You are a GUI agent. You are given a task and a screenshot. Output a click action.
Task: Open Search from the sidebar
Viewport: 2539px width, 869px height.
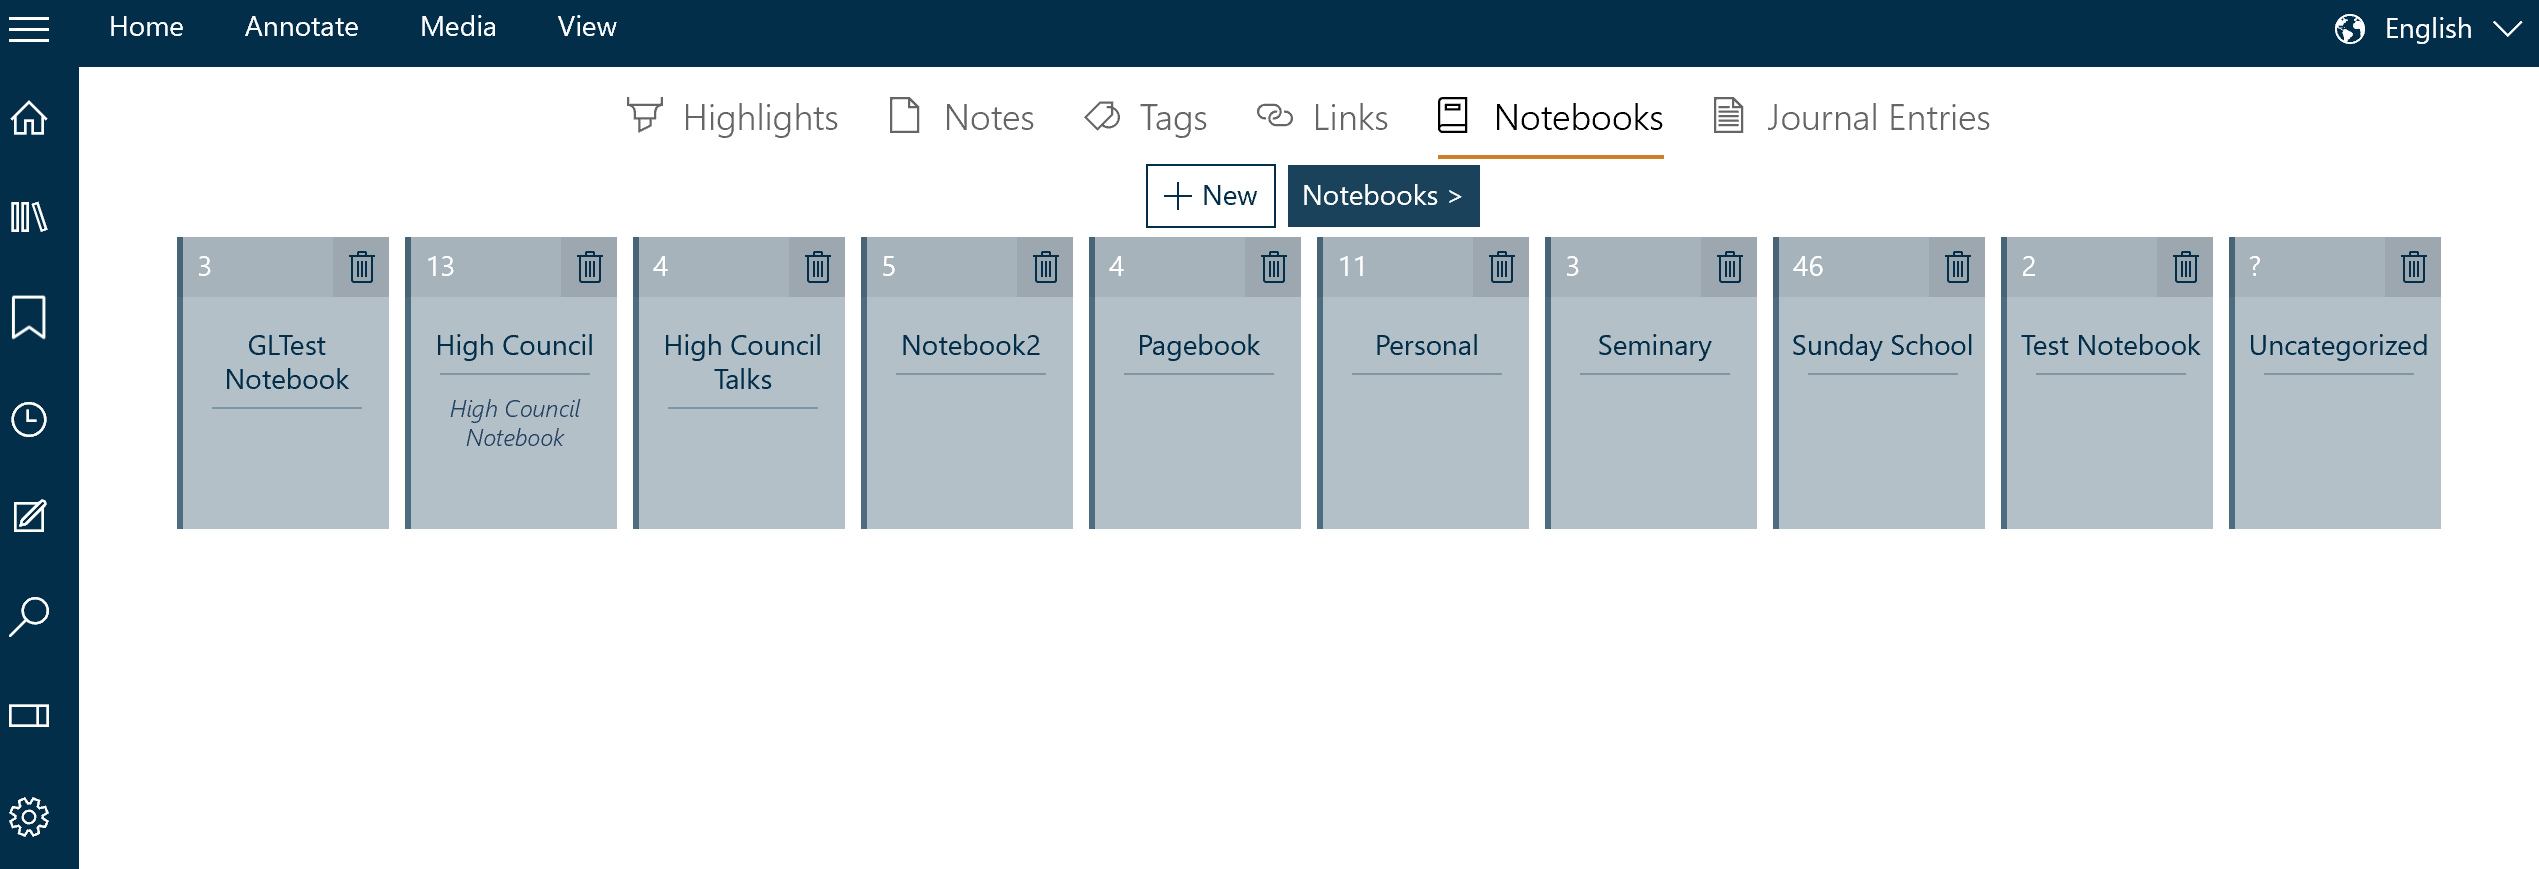(30, 616)
